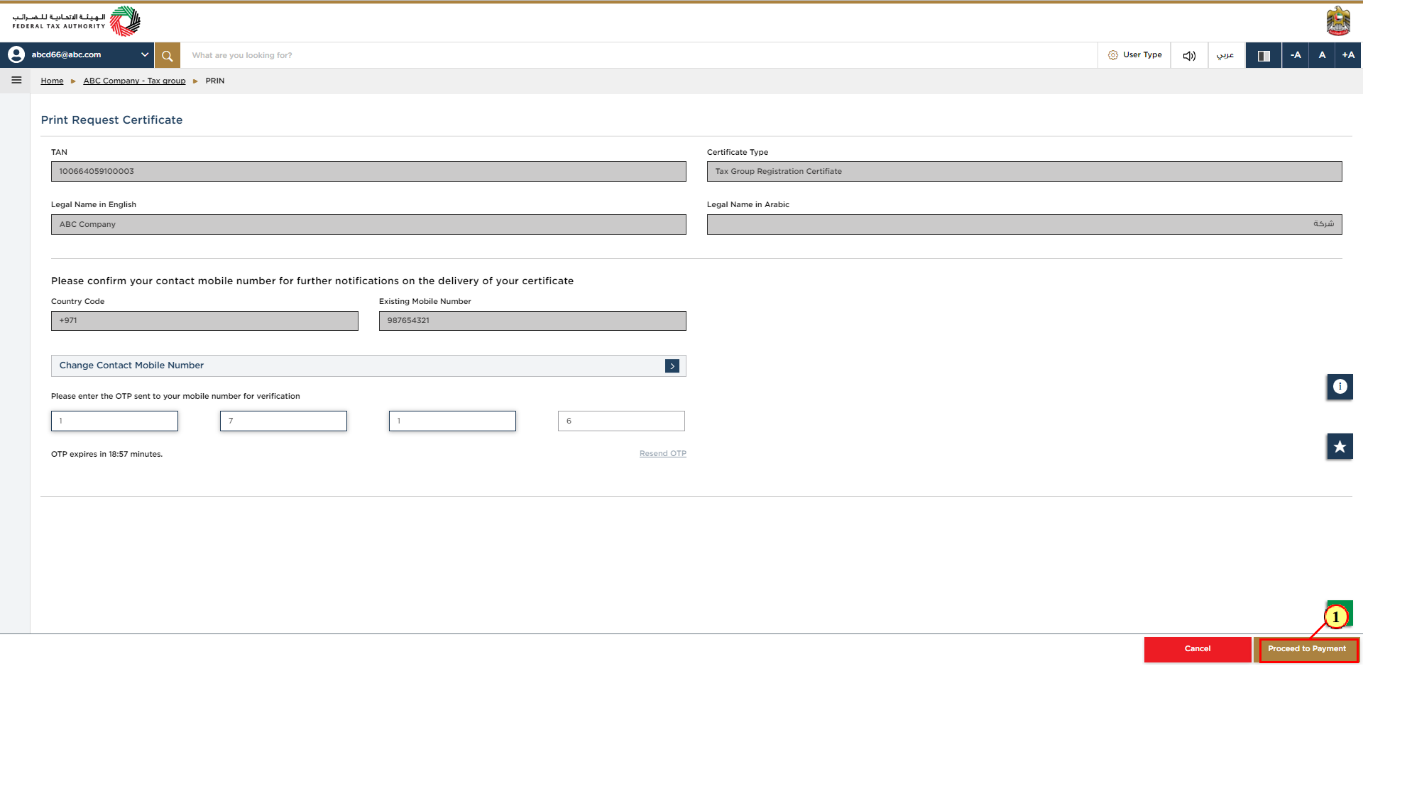Screen dimensions: 1414x801
Task: Click the information 'i' side button
Action: (1340, 386)
